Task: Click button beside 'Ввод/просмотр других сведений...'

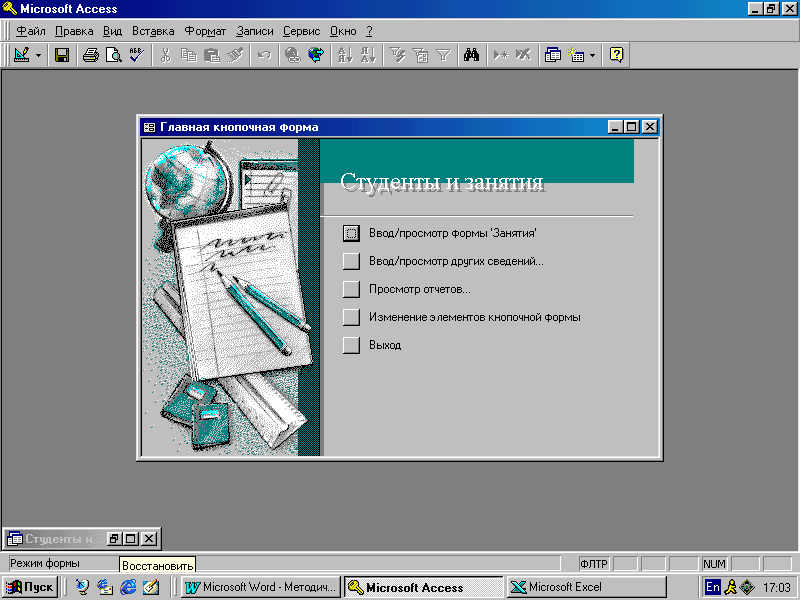Action: 351,261
